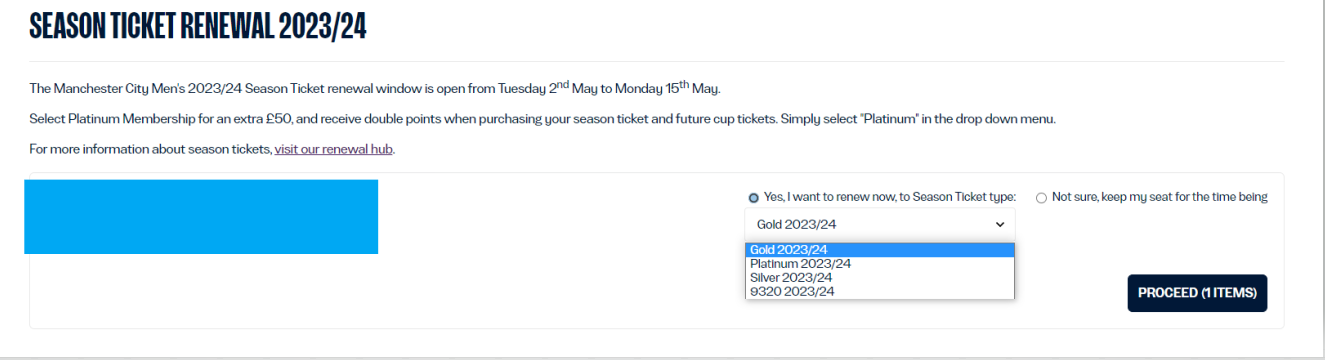1325x360 pixels.
Task: Open the "visit our renewal hub" link
Action: [334, 149]
